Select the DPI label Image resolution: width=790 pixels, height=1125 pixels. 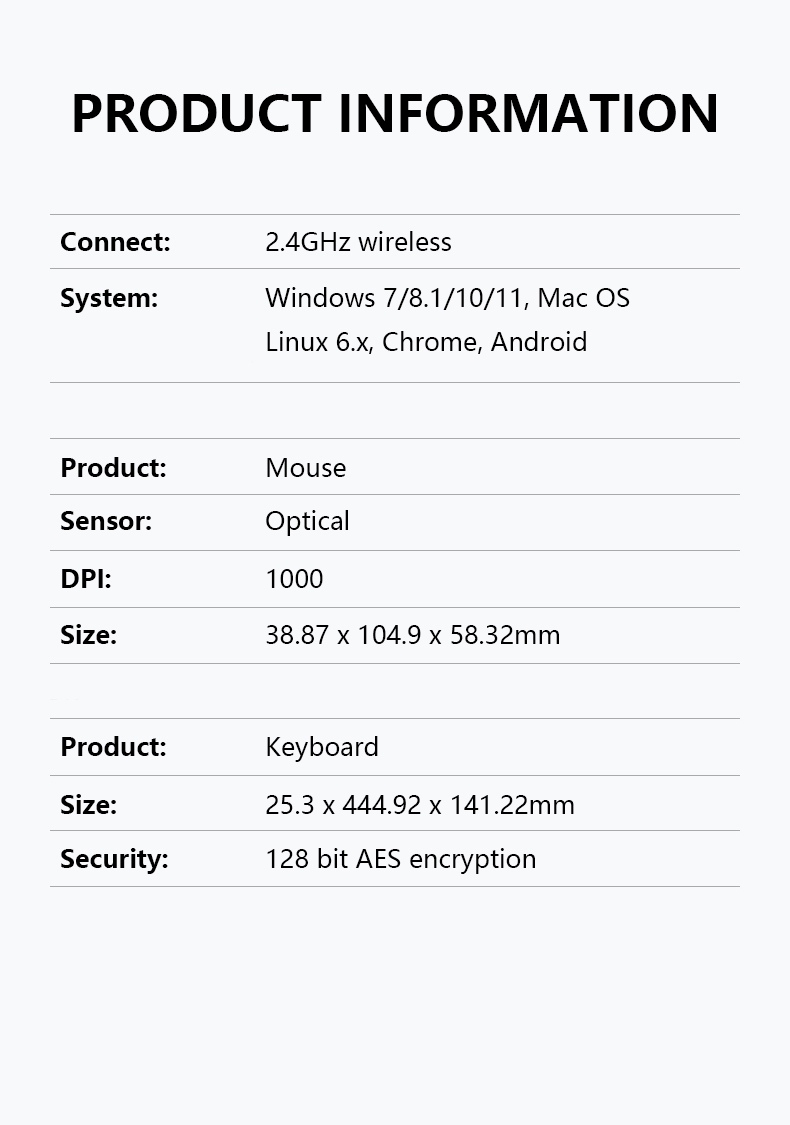(x=85, y=578)
